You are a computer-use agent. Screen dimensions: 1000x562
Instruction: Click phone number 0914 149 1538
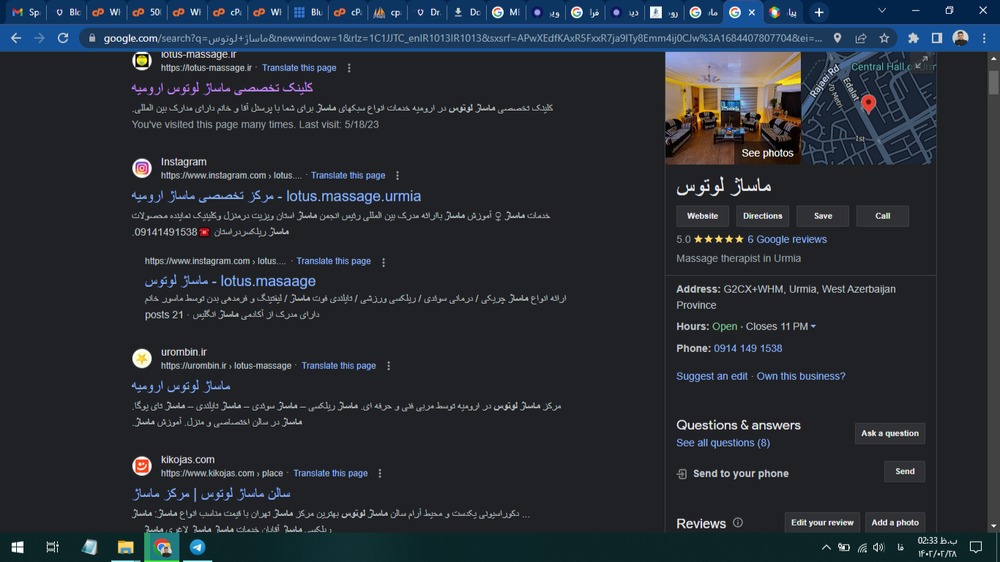747,348
